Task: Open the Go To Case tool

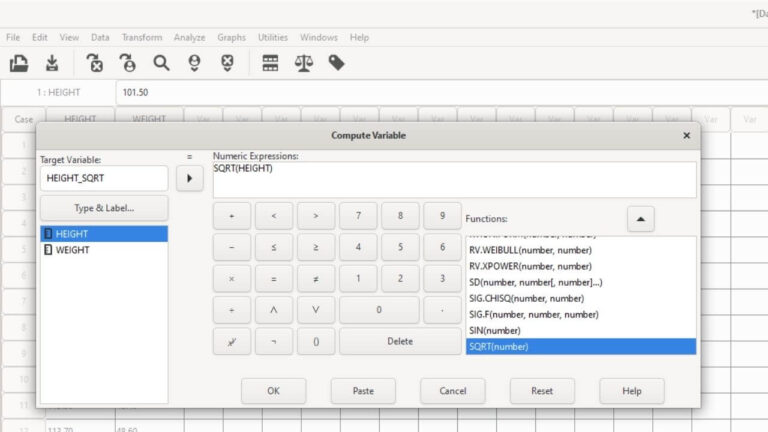Action: (128, 63)
